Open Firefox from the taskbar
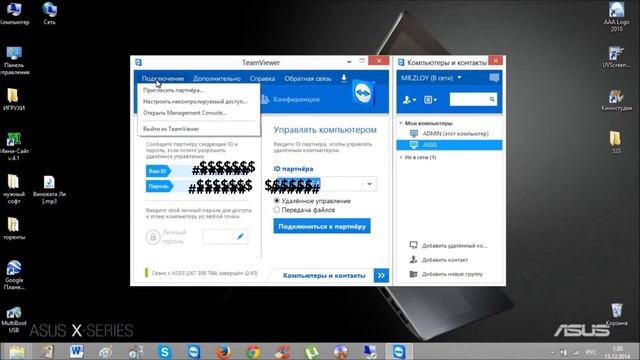 tap(223, 351)
